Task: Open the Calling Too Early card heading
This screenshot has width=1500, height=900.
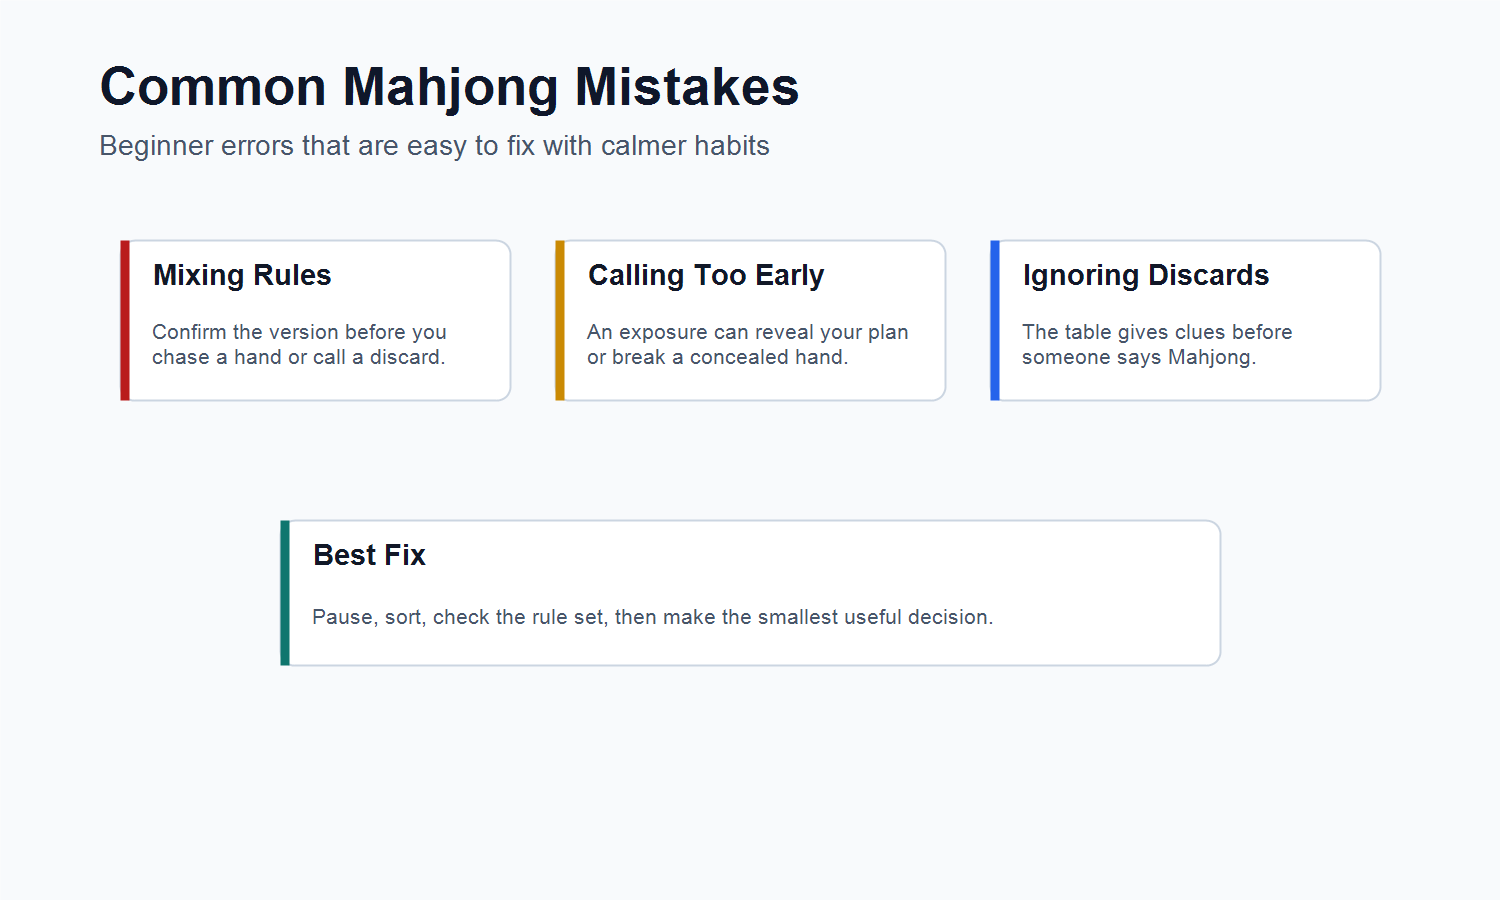Action: coord(706,275)
